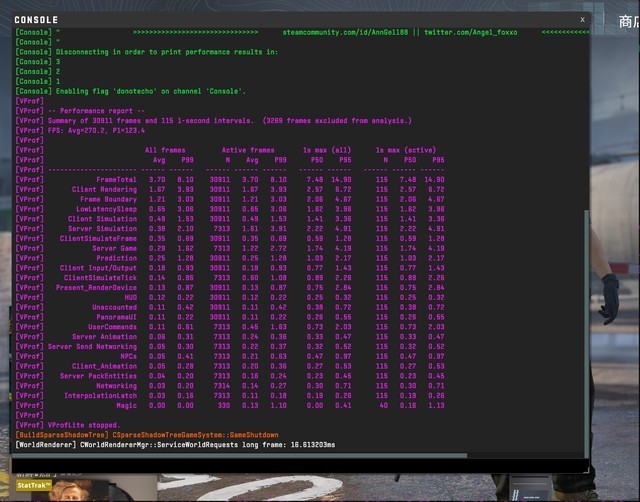This screenshot has width=640, height=502.
Task: Click the Client Input/Output row label
Action: (x=98, y=268)
